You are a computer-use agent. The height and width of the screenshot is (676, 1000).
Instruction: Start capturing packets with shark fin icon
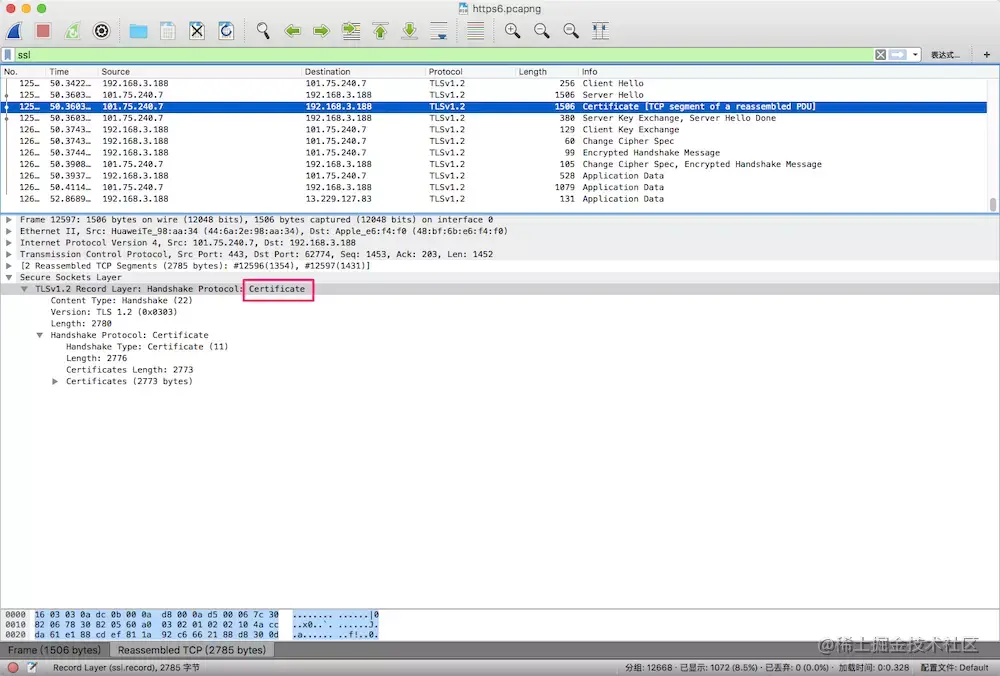tap(14, 31)
